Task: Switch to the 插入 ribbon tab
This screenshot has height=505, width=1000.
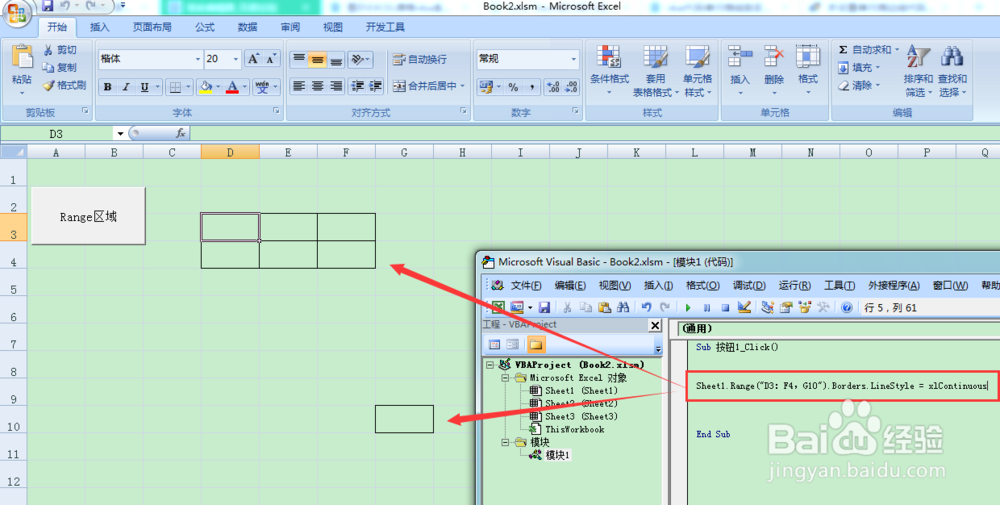Action: coord(99,27)
